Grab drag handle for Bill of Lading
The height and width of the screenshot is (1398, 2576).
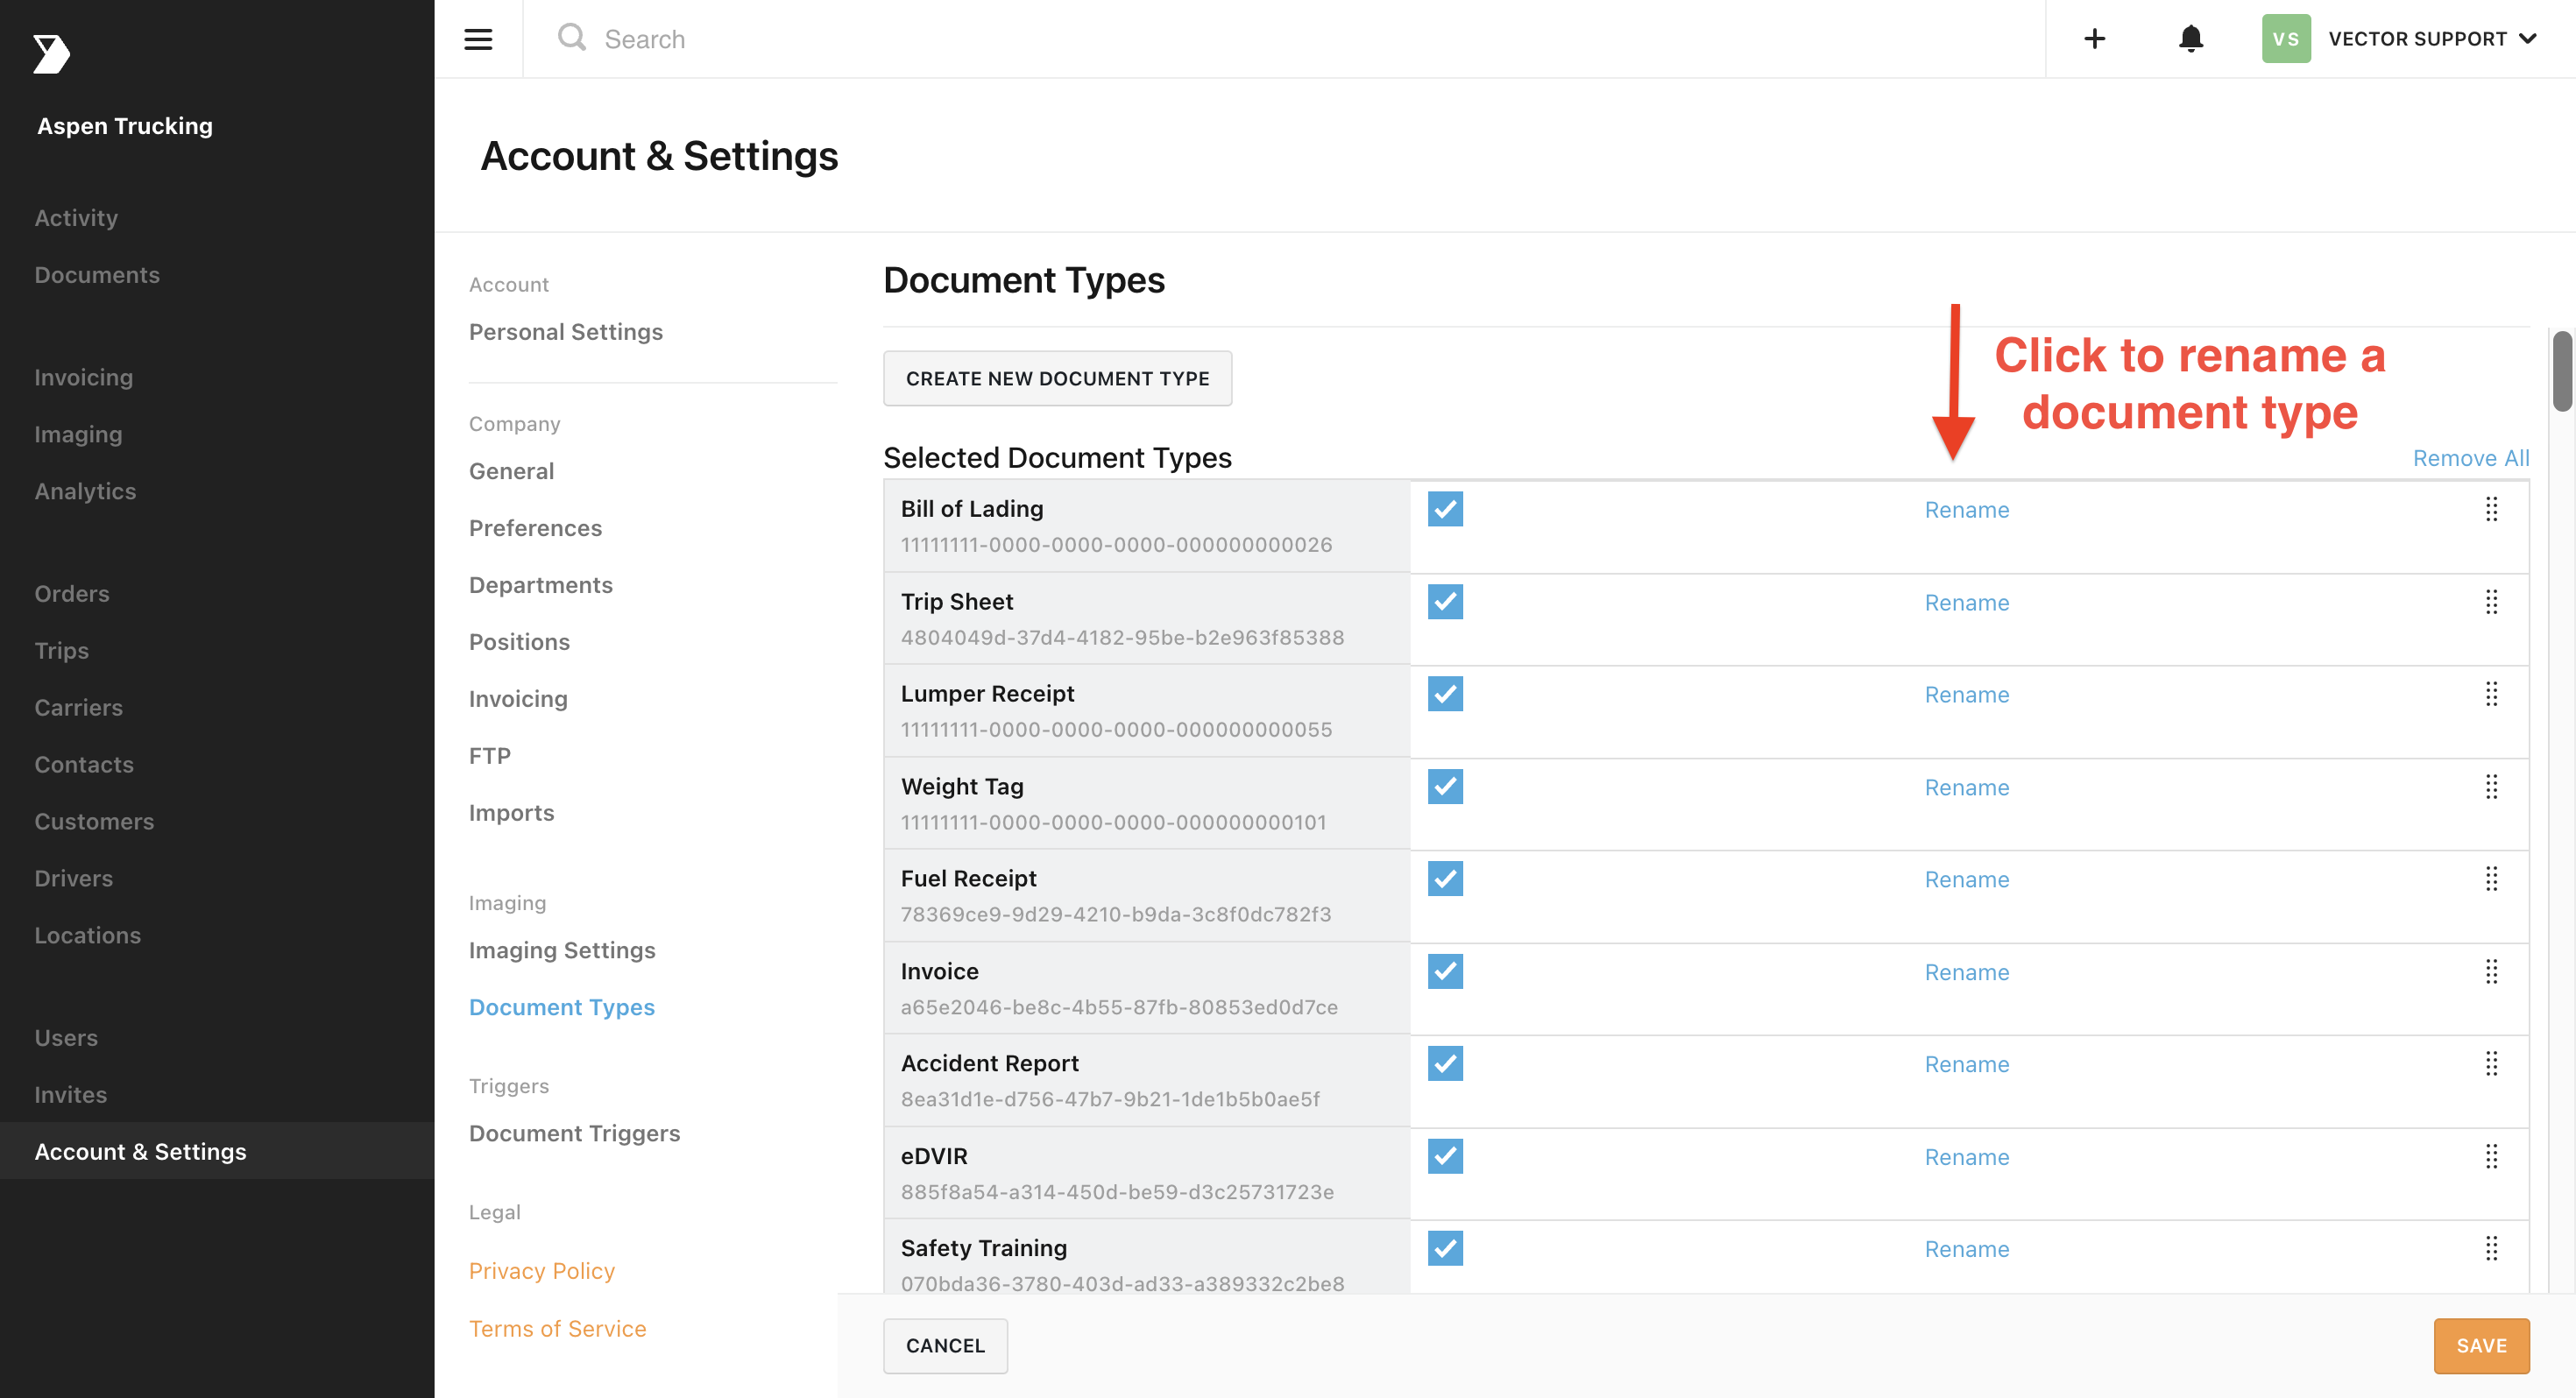pos(2491,509)
